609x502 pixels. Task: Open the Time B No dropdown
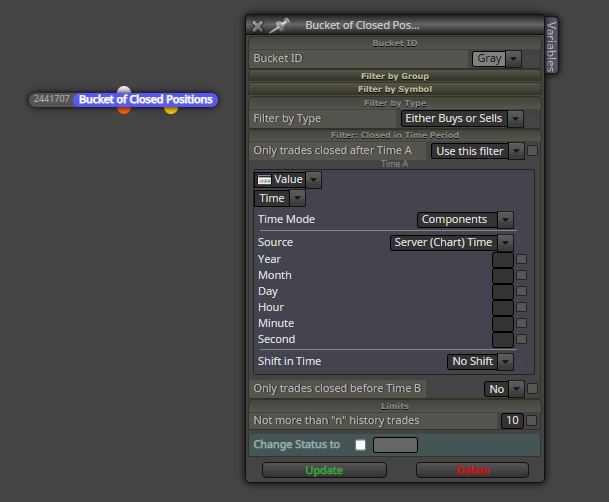[x=504, y=389]
